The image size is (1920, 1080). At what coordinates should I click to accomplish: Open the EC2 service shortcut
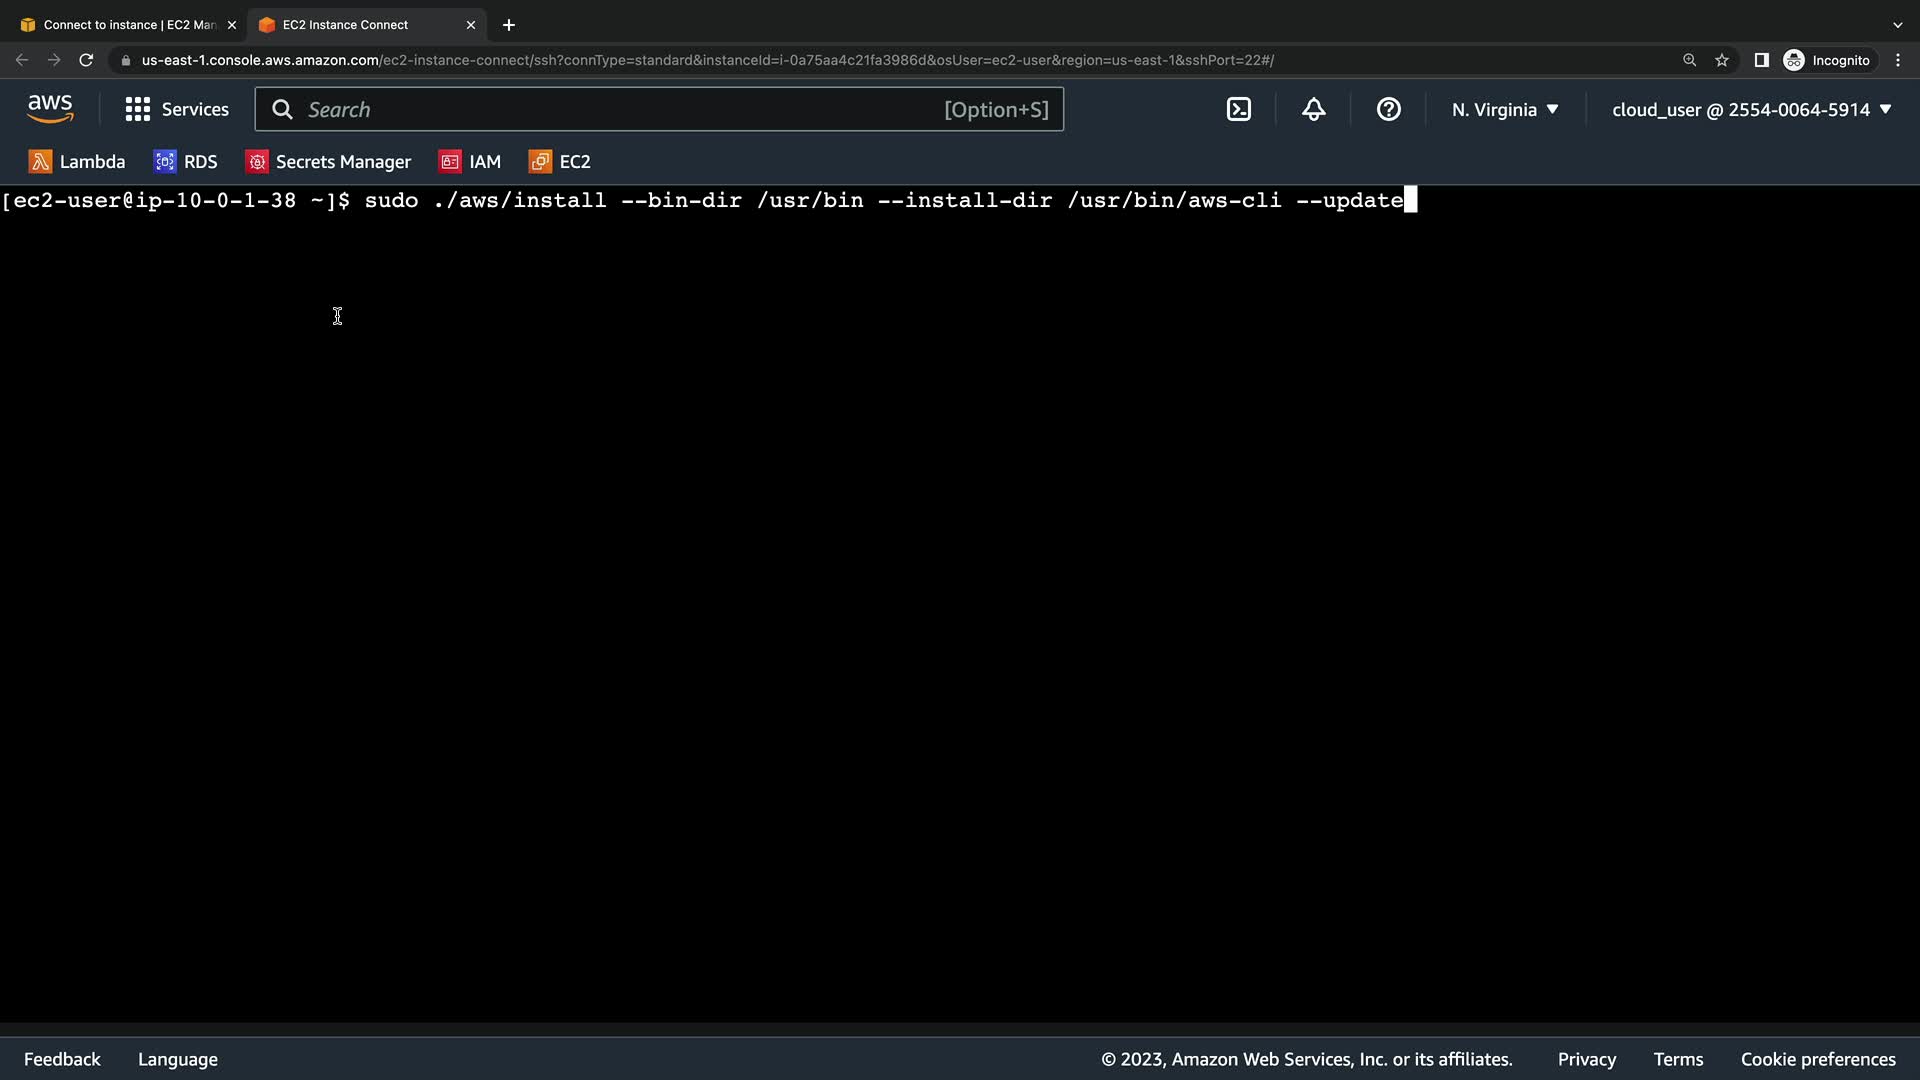pyautogui.click(x=560, y=162)
